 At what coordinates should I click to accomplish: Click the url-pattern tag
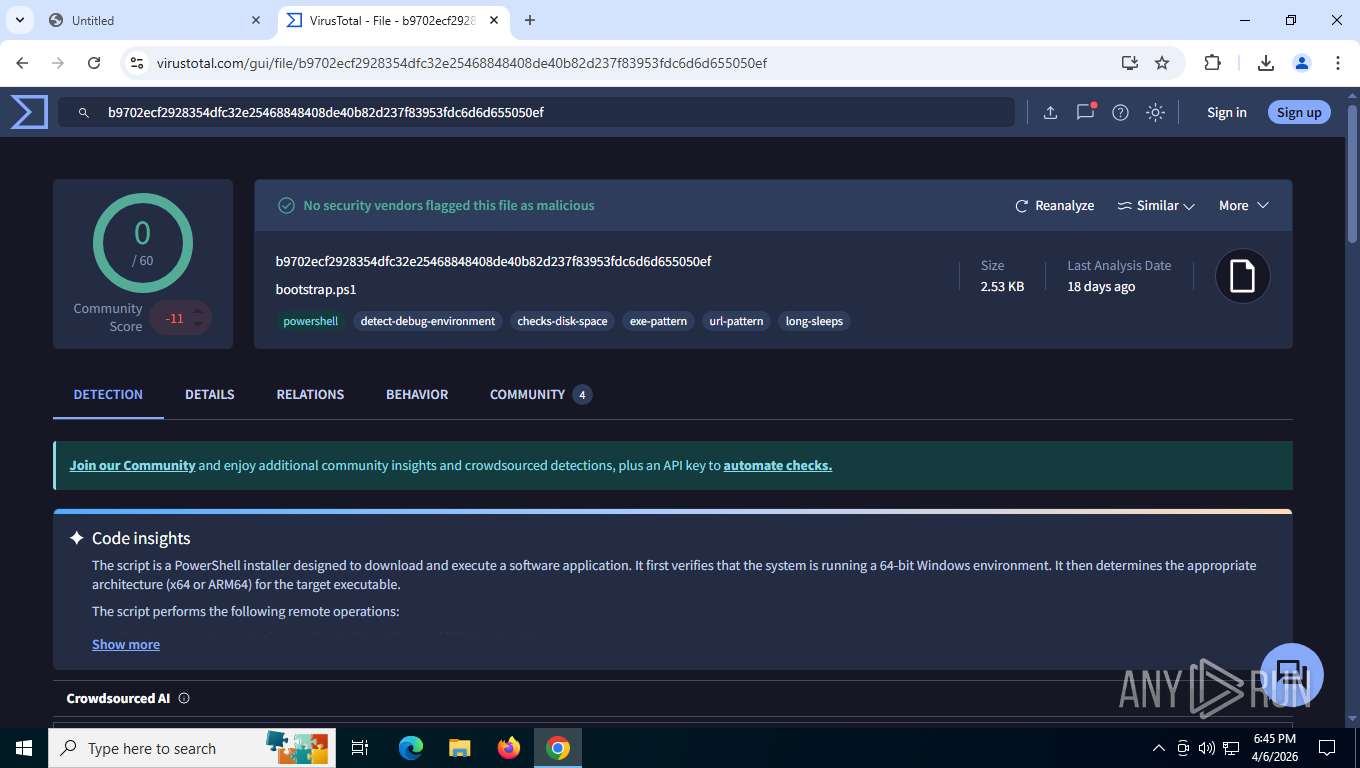[736, 321]
